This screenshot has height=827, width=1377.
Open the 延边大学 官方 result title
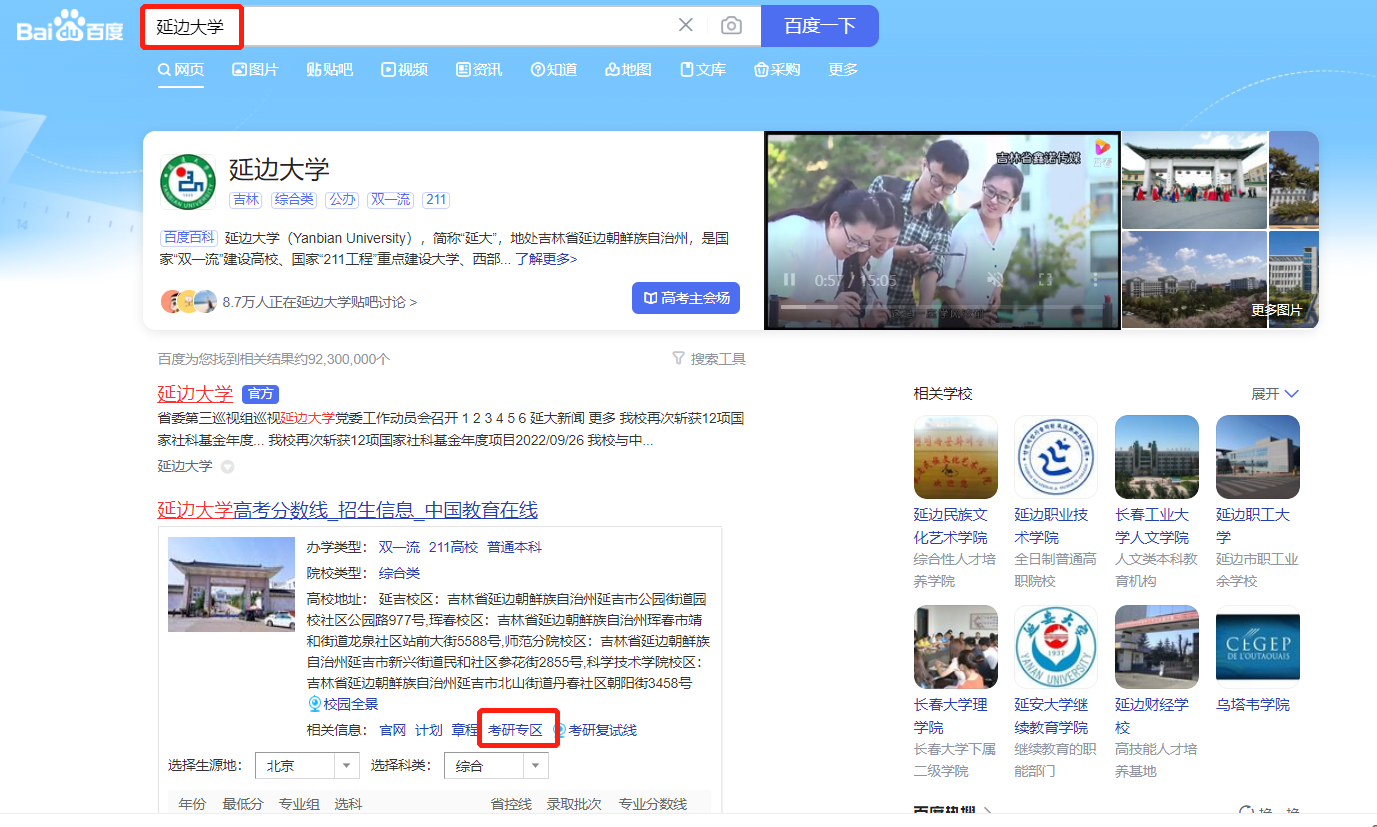(x=195, y=393)
